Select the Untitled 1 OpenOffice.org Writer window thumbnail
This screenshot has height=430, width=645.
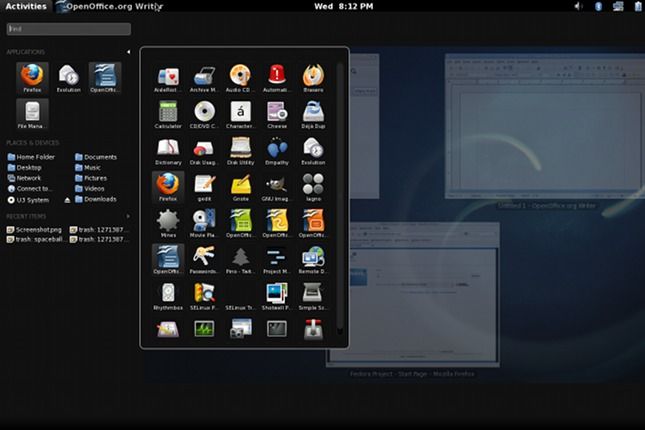click(544, 126)
